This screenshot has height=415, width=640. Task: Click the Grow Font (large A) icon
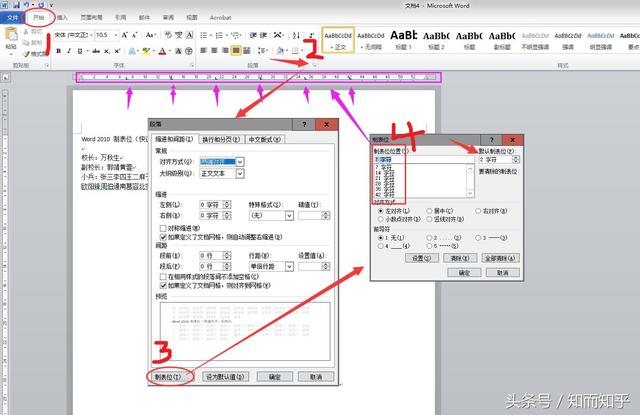pos(124,35)
